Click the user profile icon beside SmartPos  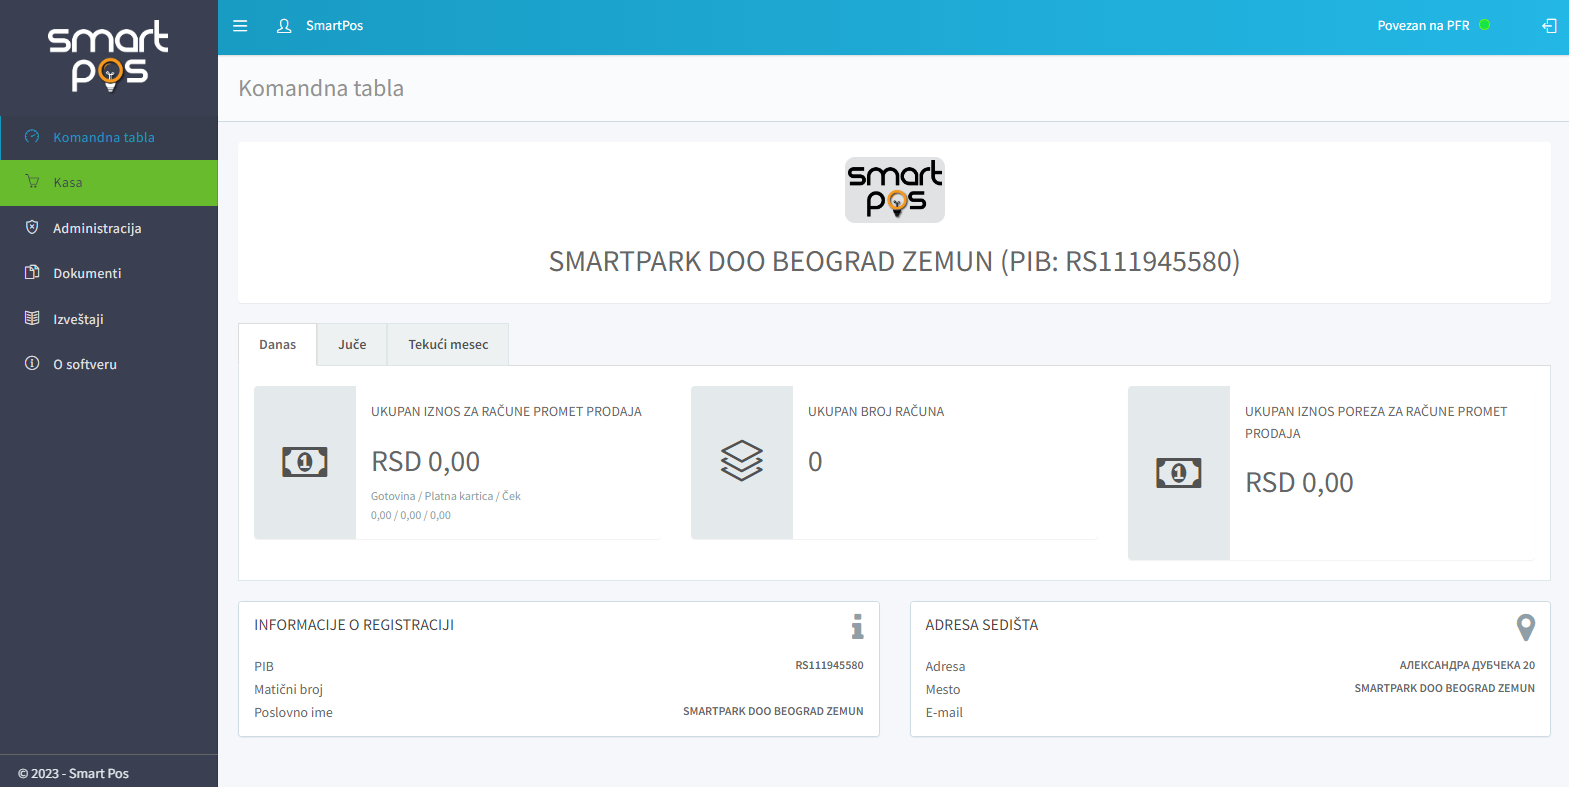tap(284, 26)
